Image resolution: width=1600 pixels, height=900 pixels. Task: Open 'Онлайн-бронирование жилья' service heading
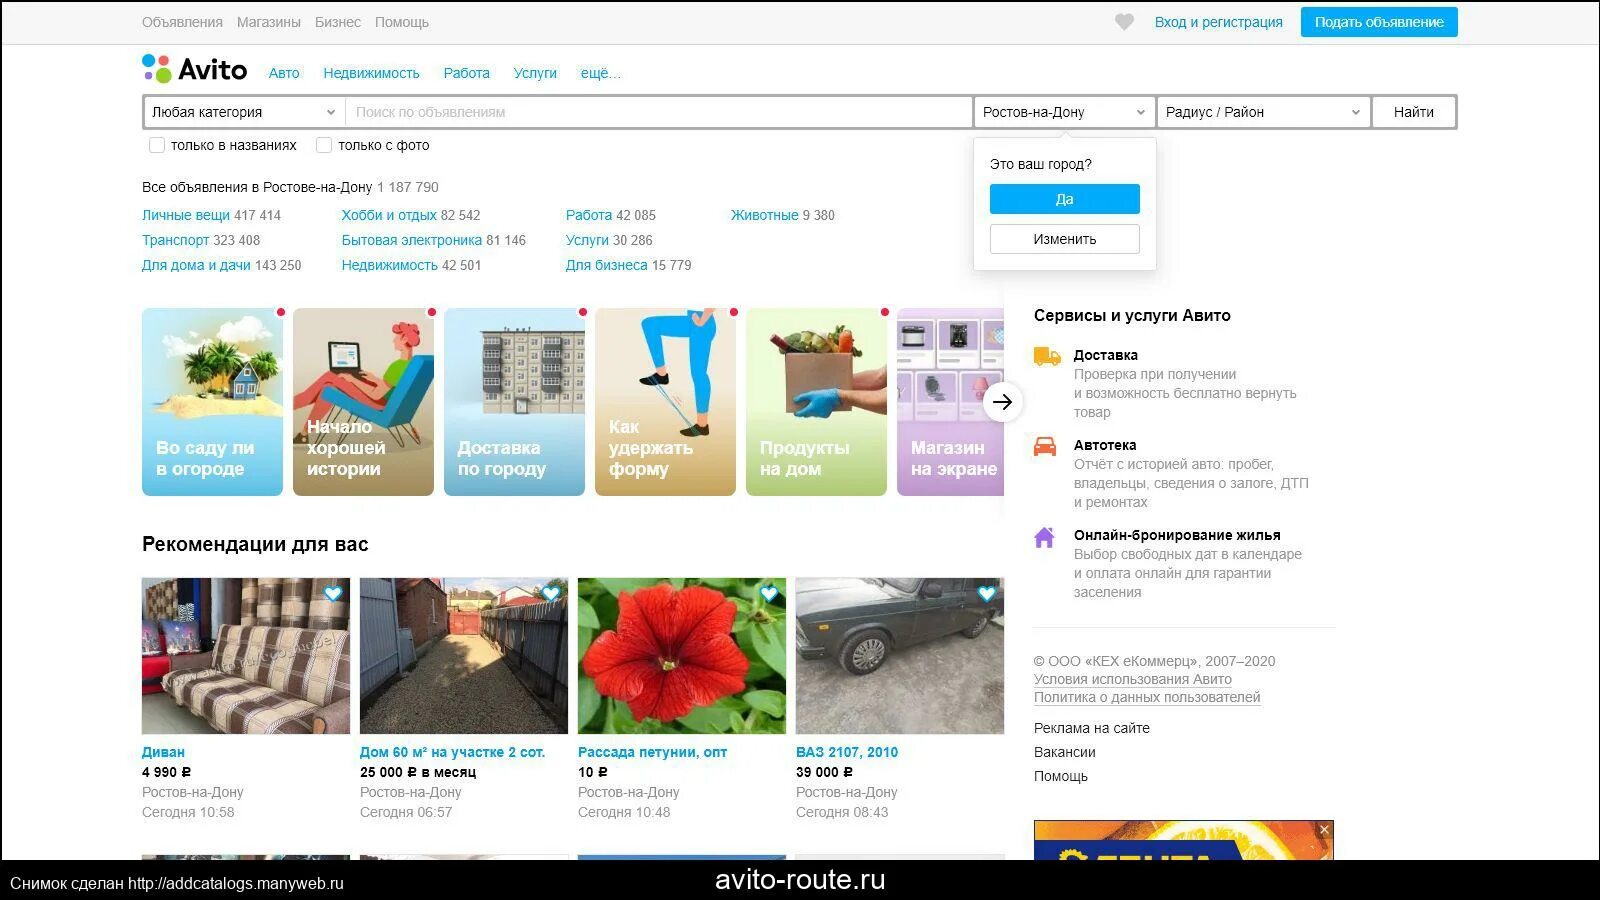1177,535
